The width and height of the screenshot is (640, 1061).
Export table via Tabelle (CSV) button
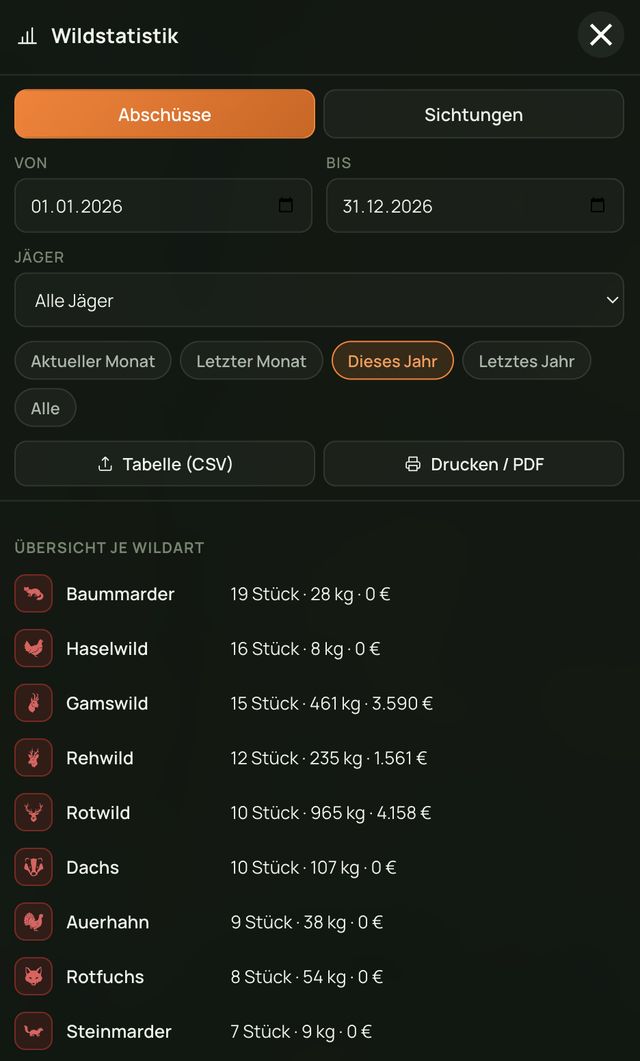click(164, 464)
